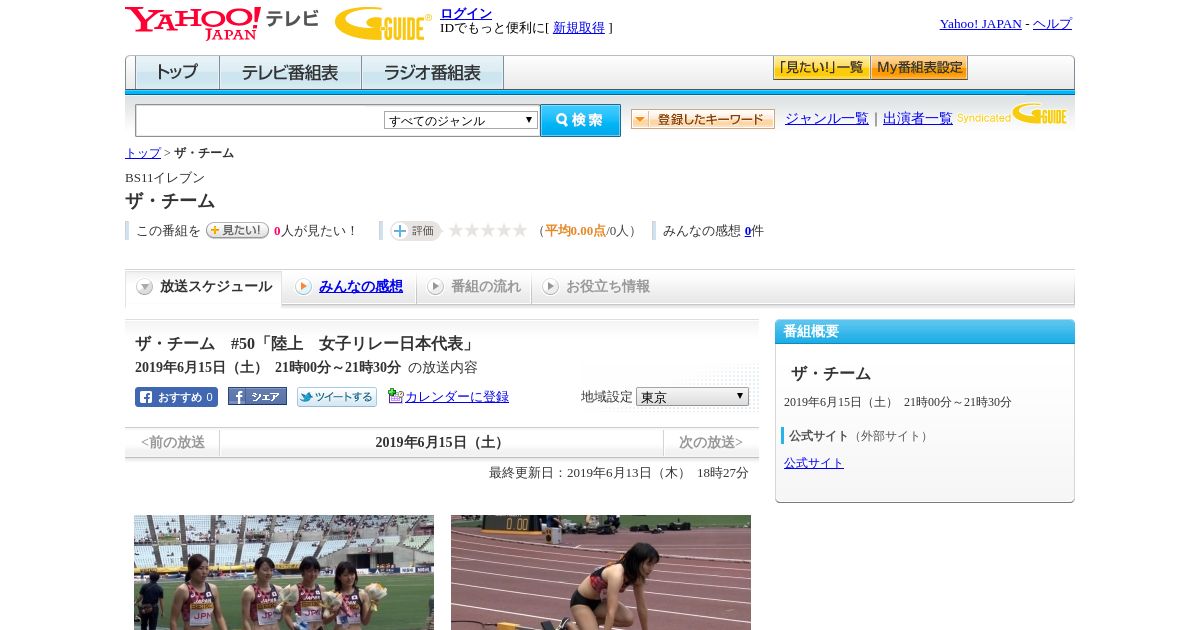Click the arrow icon on the 放送スケジュール tab

[145, 287]
